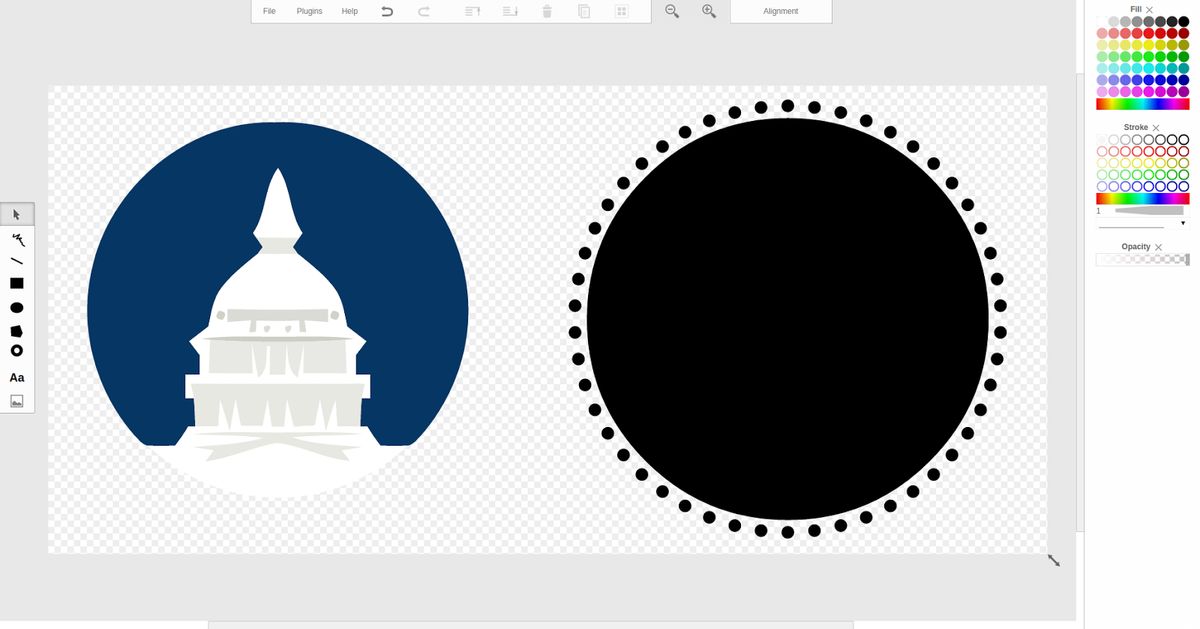Click the Alignment button
Screen dimensions: 1200x629
tap(781, 11)
